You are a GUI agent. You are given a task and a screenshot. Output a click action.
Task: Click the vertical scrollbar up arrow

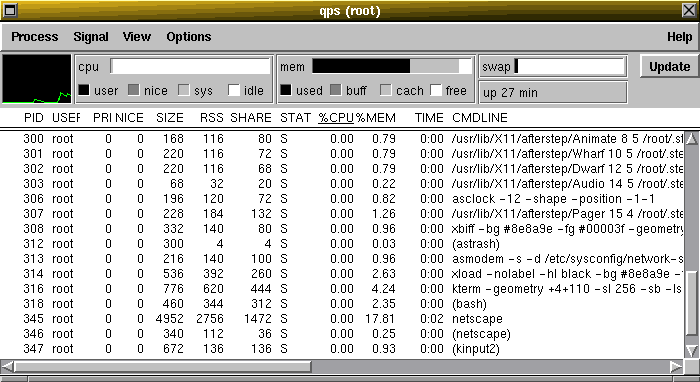pyautogui.click(x=692, y=139)
